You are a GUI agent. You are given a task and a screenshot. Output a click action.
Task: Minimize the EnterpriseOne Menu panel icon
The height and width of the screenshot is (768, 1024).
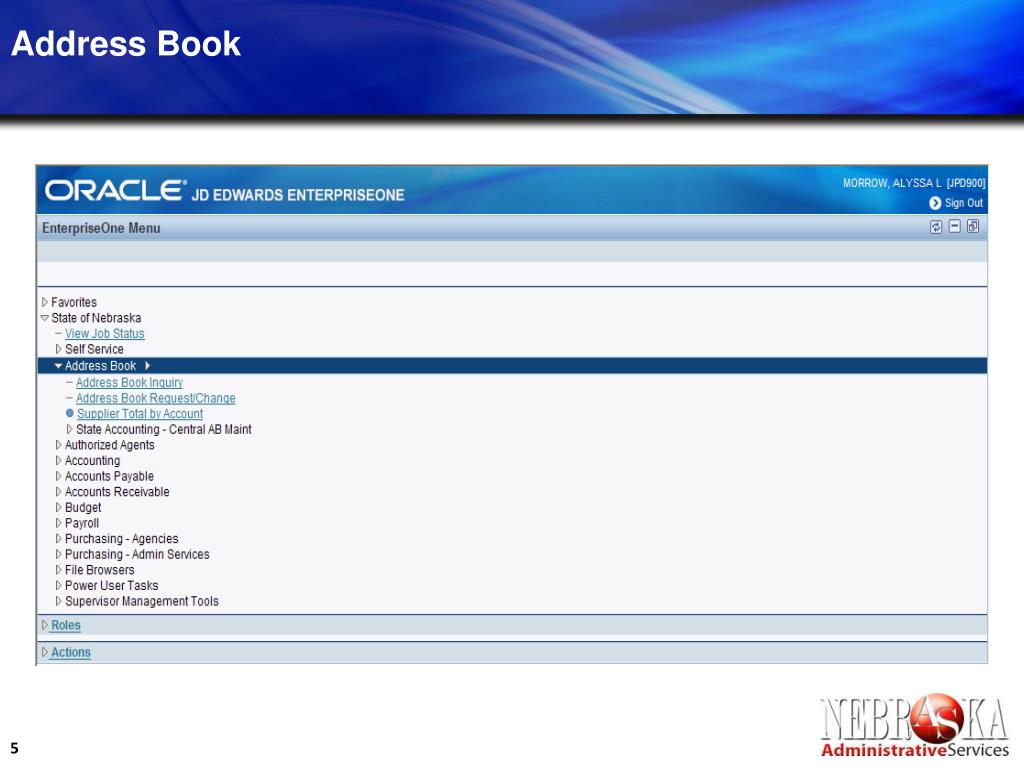point(955,226)
